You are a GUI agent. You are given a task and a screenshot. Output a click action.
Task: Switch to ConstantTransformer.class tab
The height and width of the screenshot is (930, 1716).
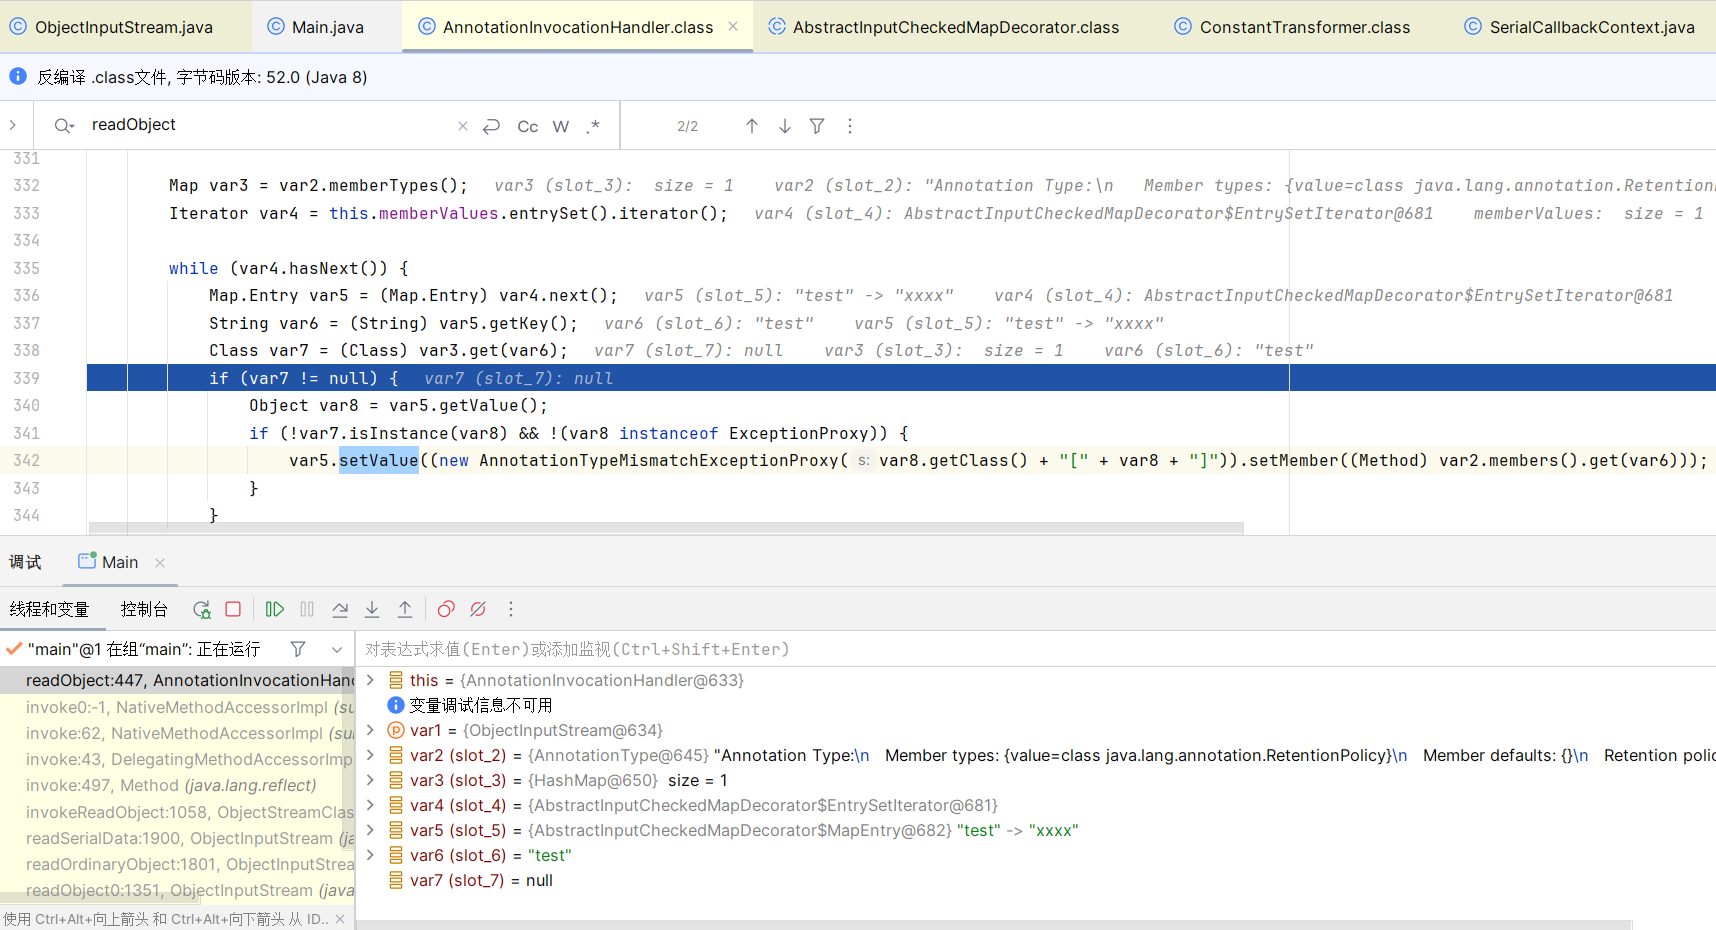coord(1292,27)
